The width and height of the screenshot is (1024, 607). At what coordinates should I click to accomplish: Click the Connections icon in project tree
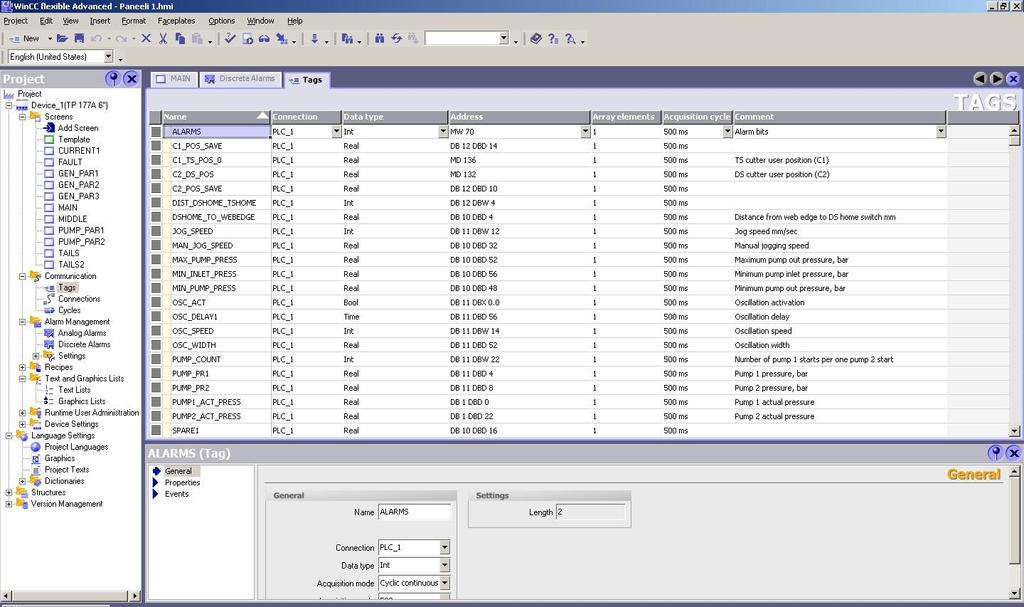pyautogui.click(x=49, y=299)
